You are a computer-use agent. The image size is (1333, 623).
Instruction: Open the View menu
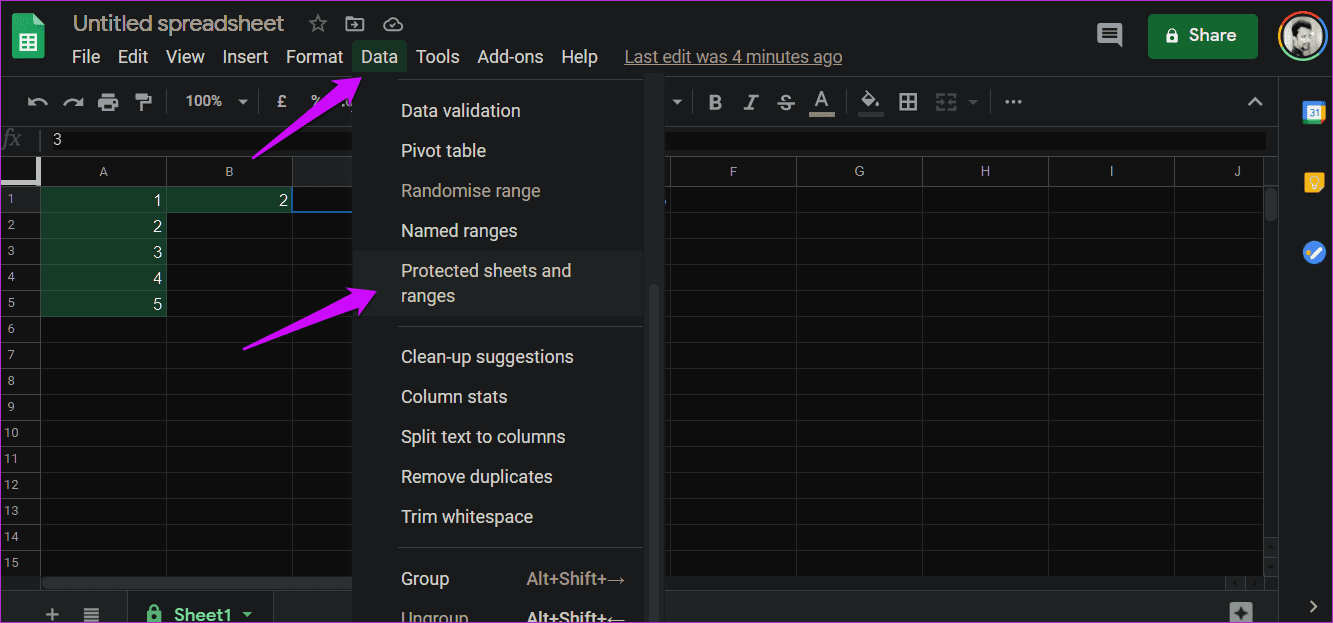click(x=185, y=57)
